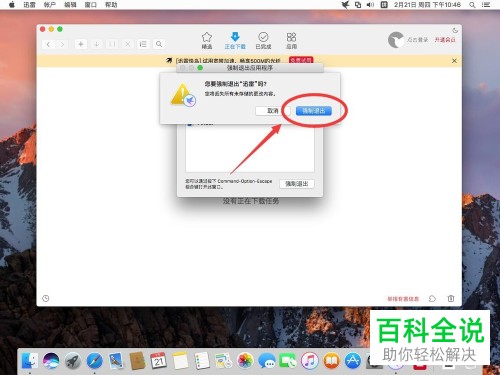
Task: Open the 帮助 menu
Action: 111,5
